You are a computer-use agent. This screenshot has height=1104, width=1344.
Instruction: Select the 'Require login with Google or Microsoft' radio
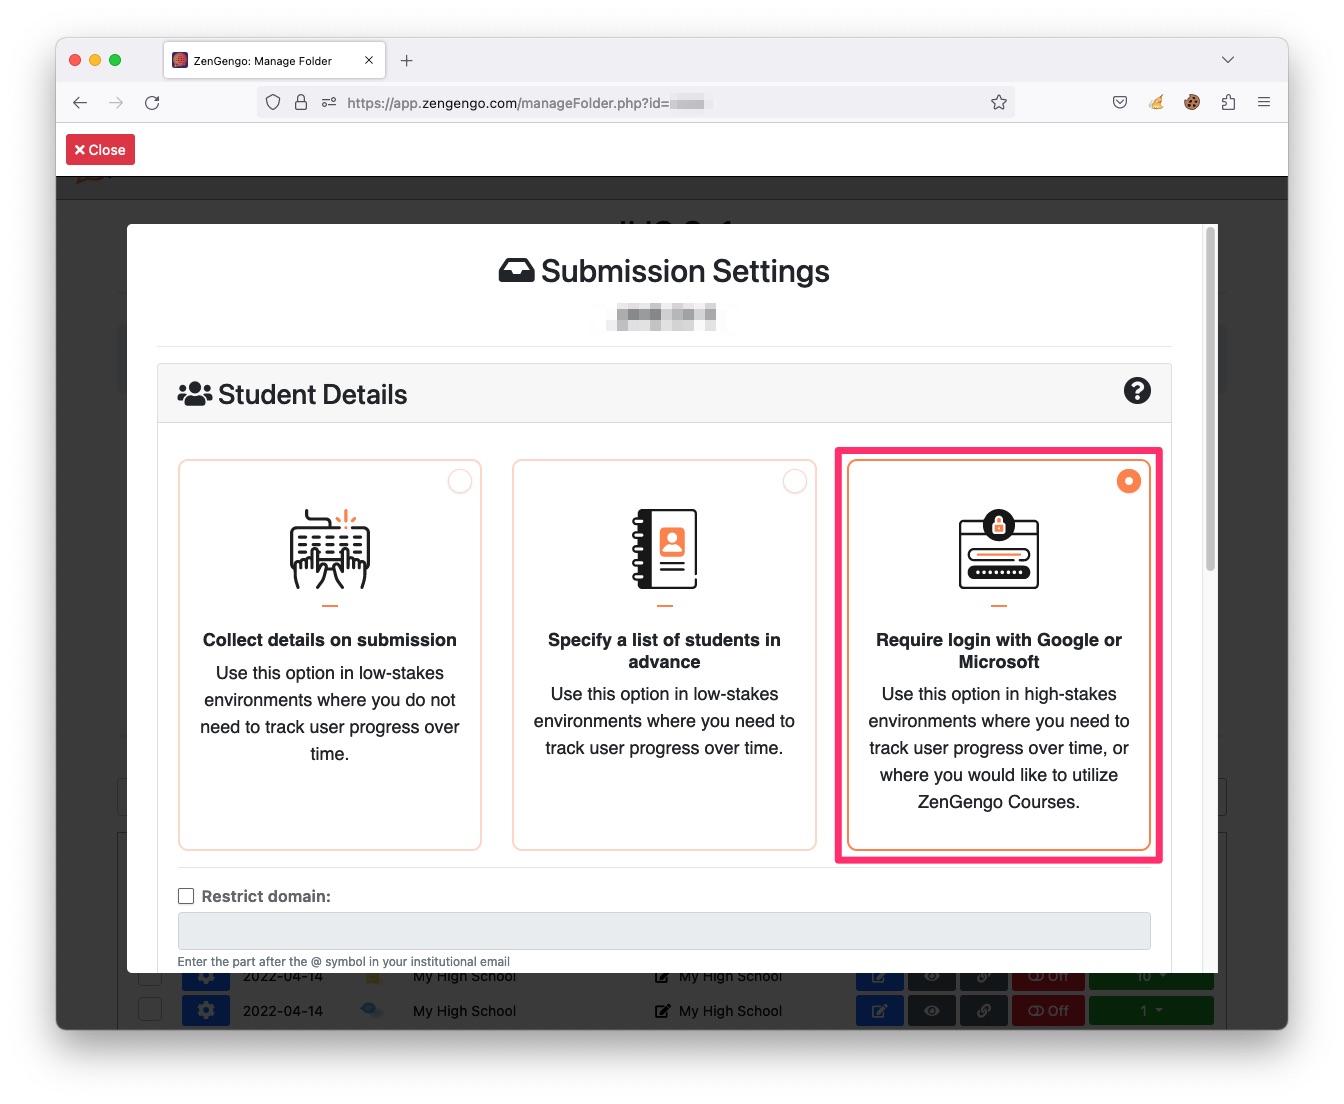pos(1129,481)
